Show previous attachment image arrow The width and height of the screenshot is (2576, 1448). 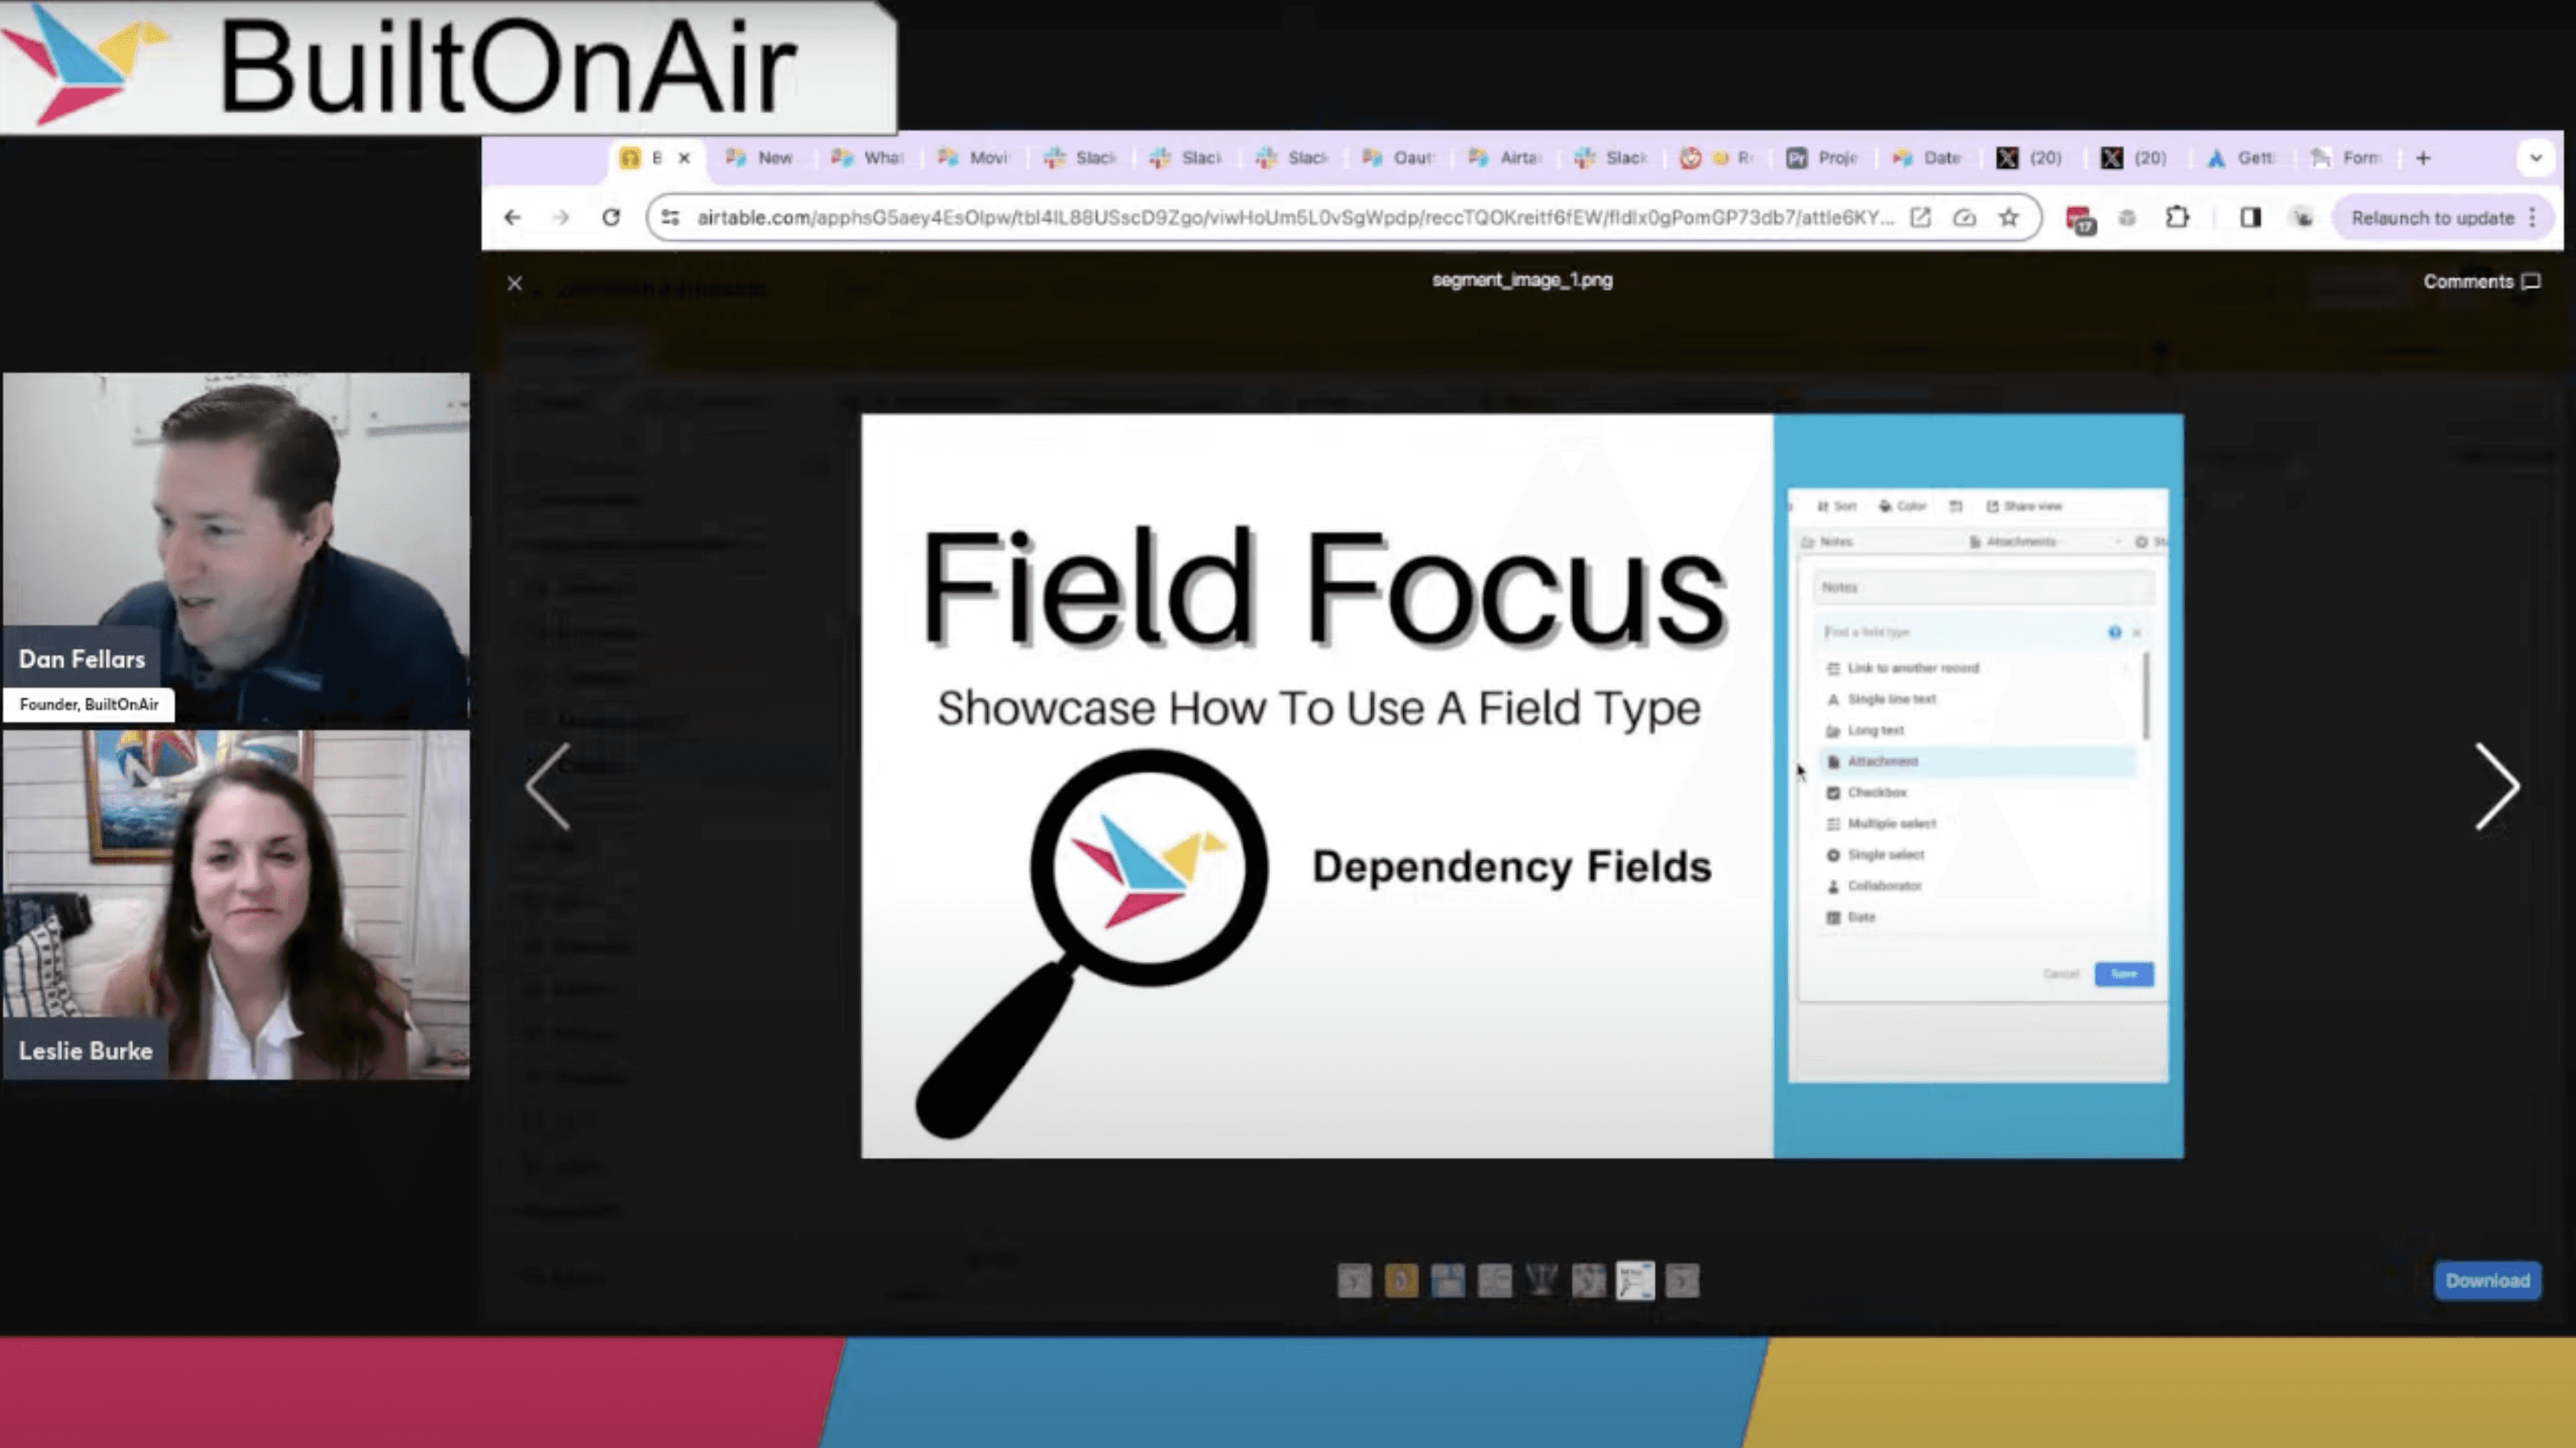click(548, 786)
